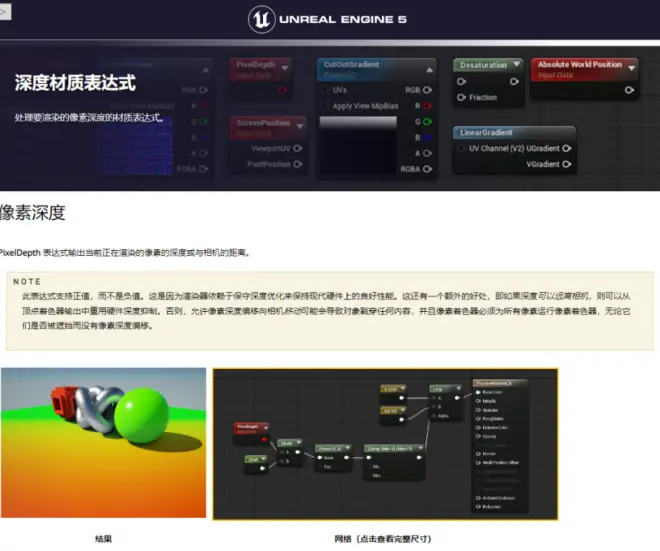Click the Fraction input pin on Desaturation
This screenshot has height=551, width=660.
pyautogui.click(x=461, y=97)
